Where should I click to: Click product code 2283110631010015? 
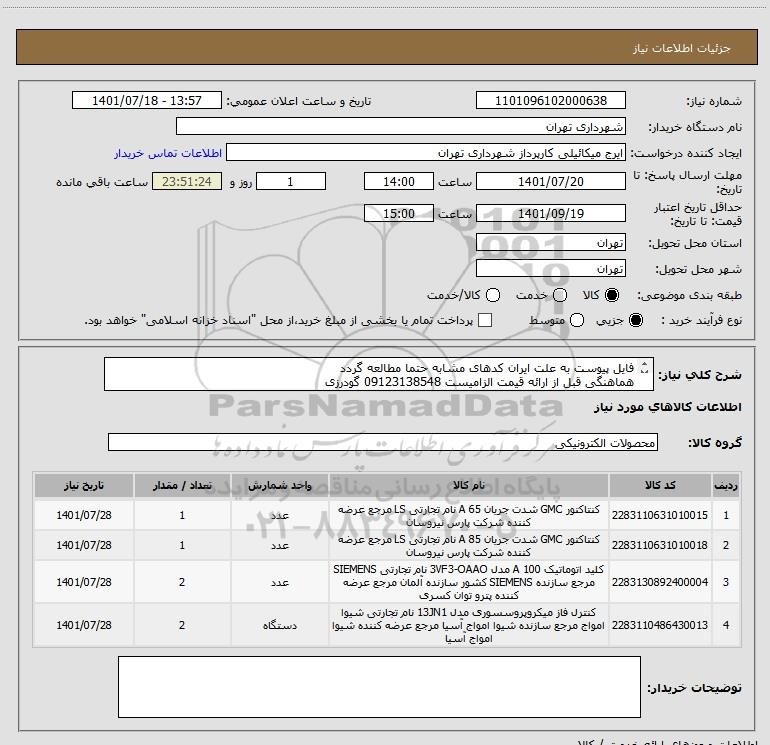click(x=660, y=515)
